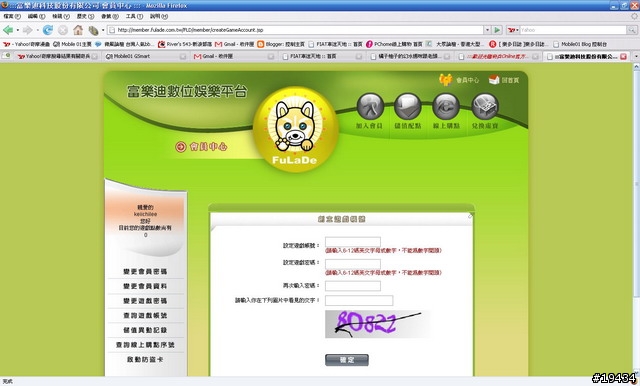Image resolution: width=640 pixels, height=386 pixels.
Task: Click the 再次輸入密碼 input field
Action: [x=353, y=286]
